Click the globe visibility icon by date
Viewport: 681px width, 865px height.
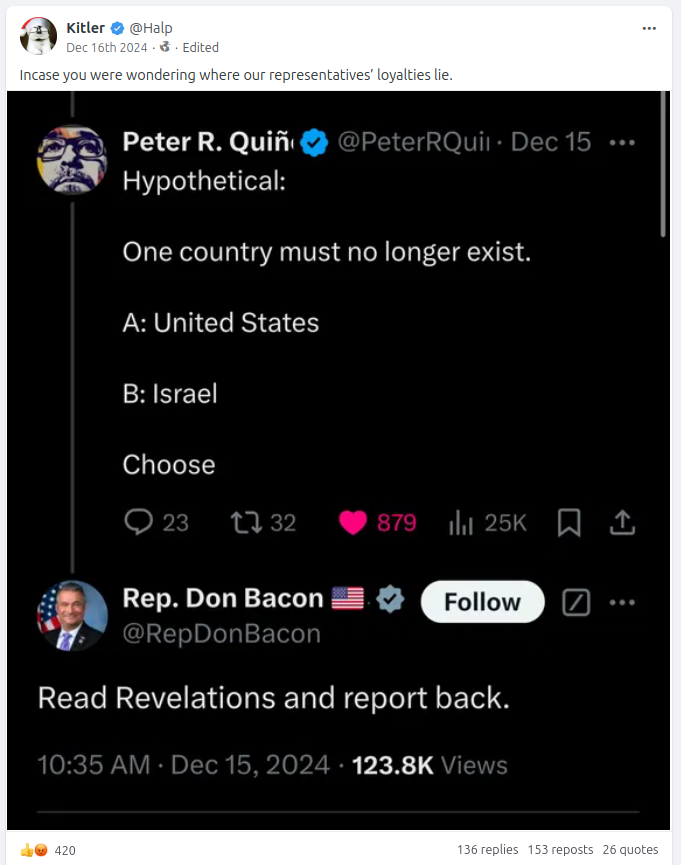(164, 47)
